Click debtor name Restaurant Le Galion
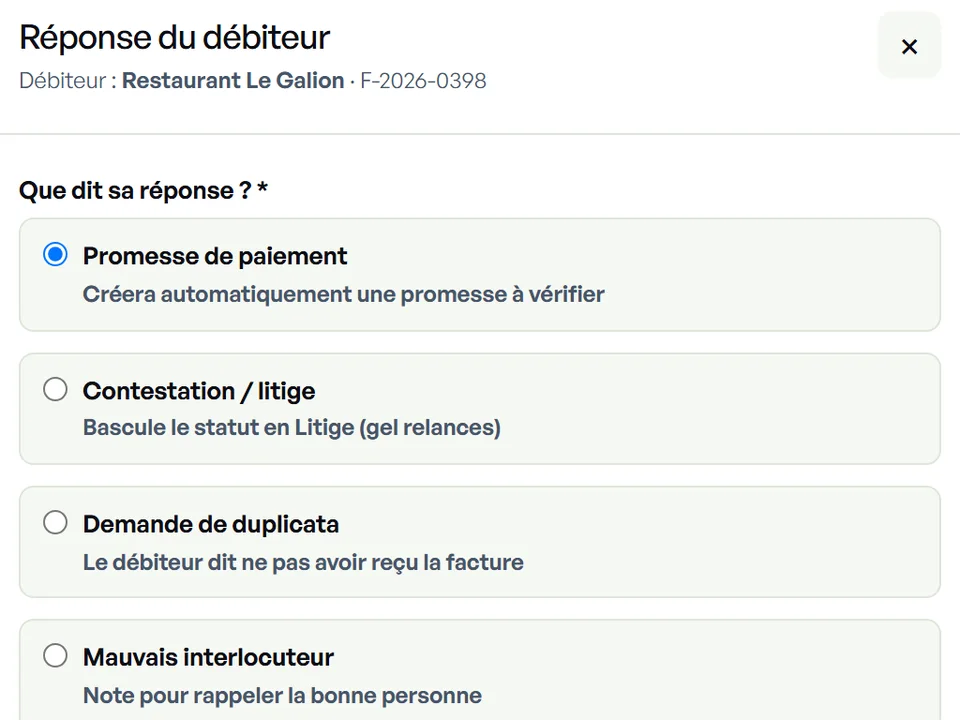The height and width of the screenshot is (720, 960). click(x=233, y=80)
